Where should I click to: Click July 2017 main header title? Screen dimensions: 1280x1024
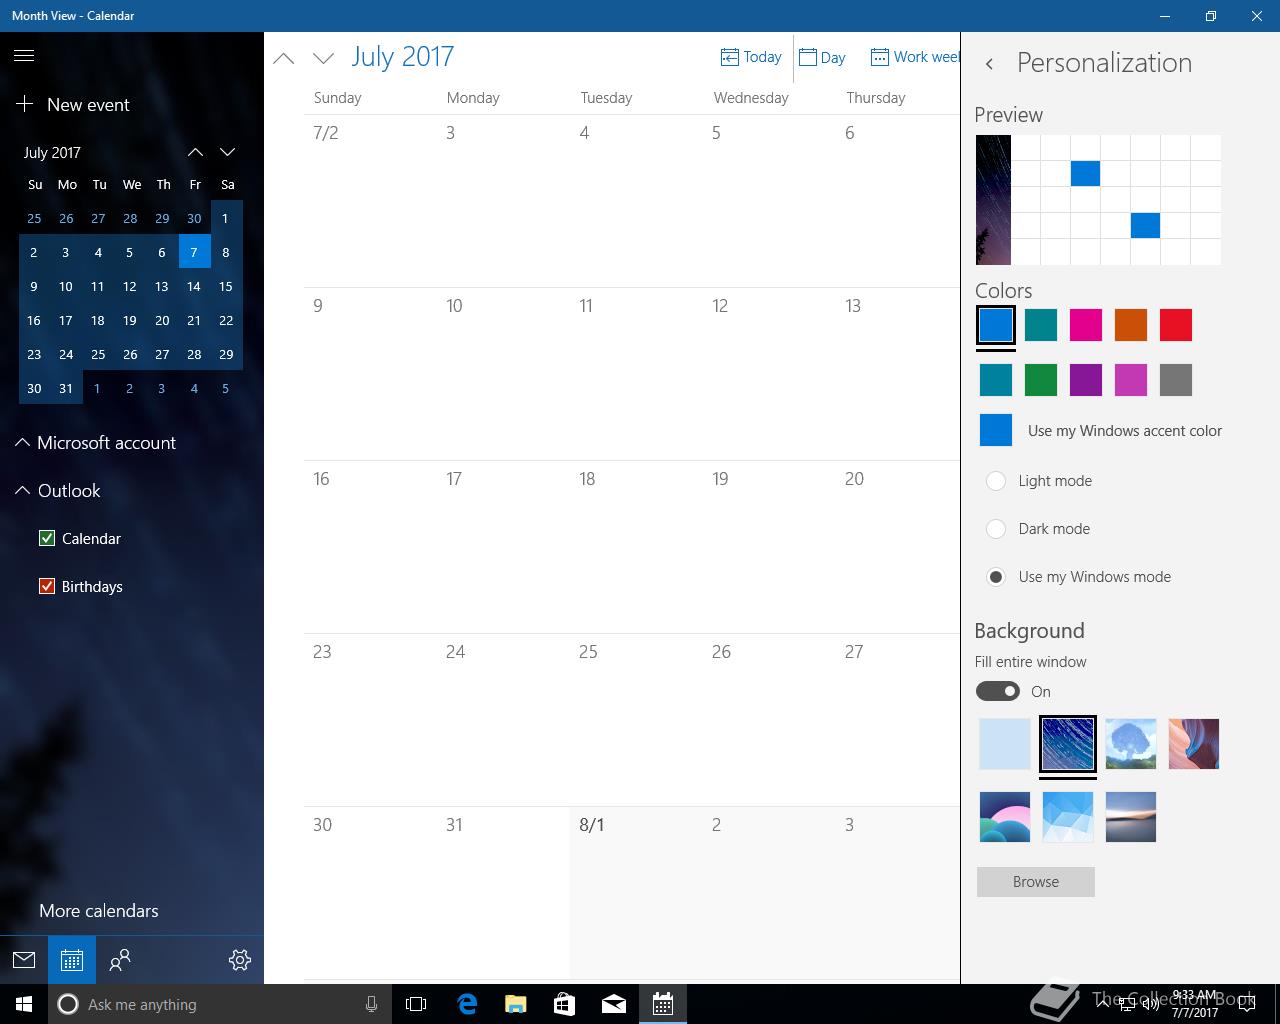click(403, 57)
